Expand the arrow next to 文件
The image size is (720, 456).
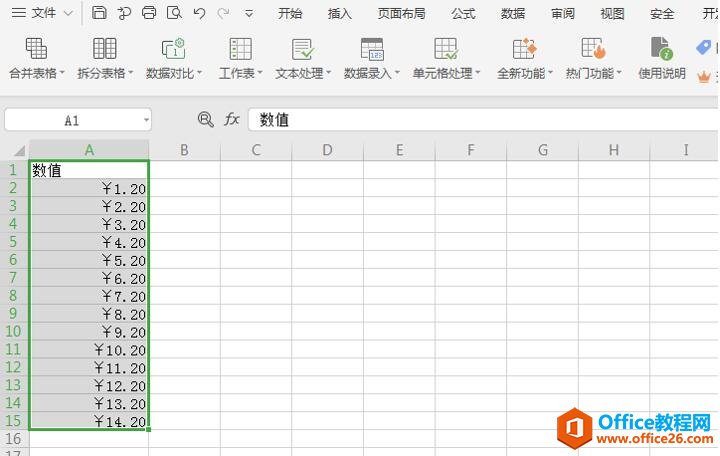[68, 13]
